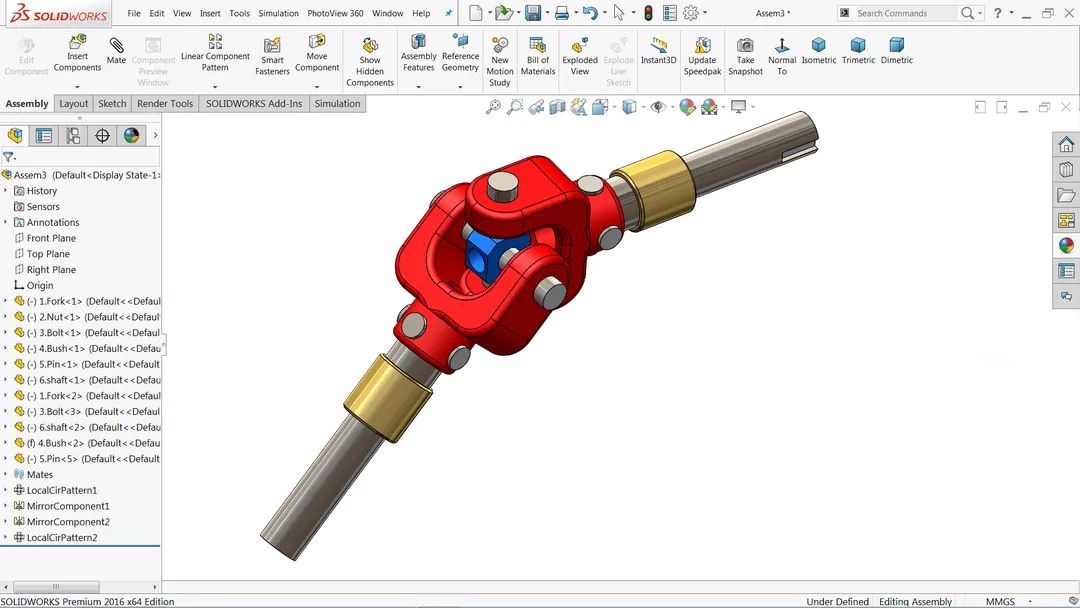The height and width of the screenshot is (608, 1080).
Task: Toggle Instant3D
Action: click(x=658, y=50)
